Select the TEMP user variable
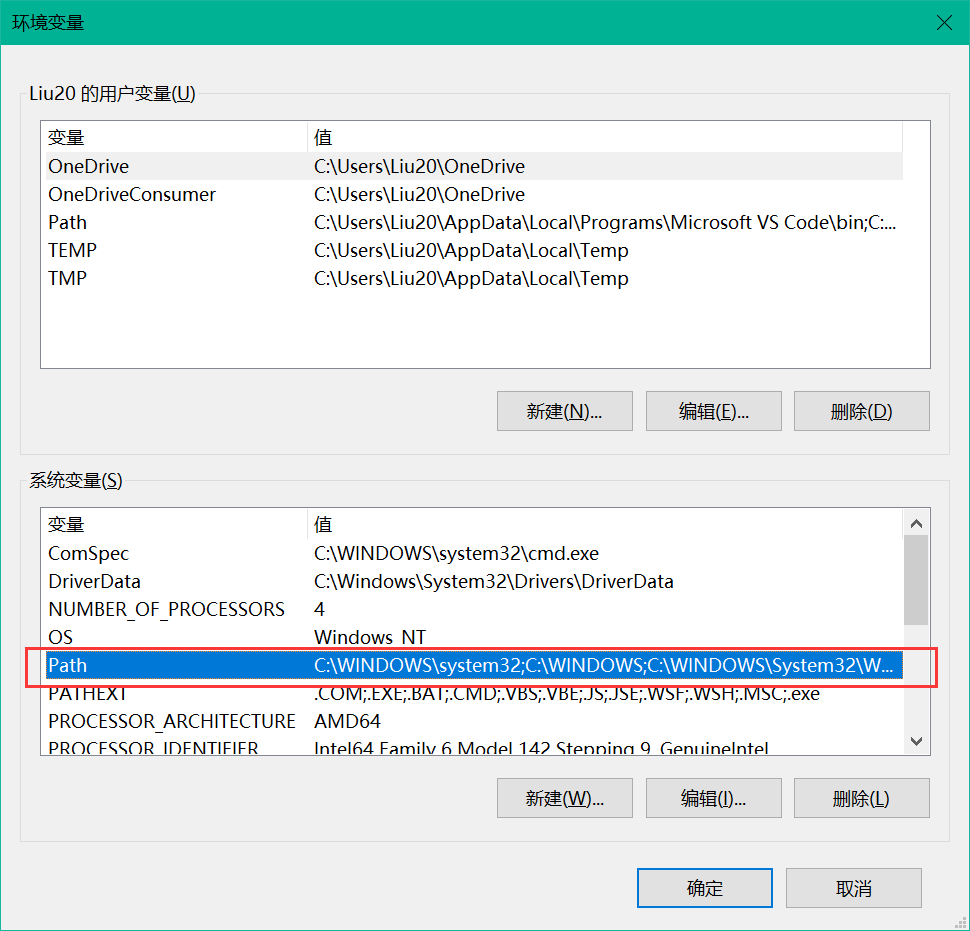 pos(150,250)
